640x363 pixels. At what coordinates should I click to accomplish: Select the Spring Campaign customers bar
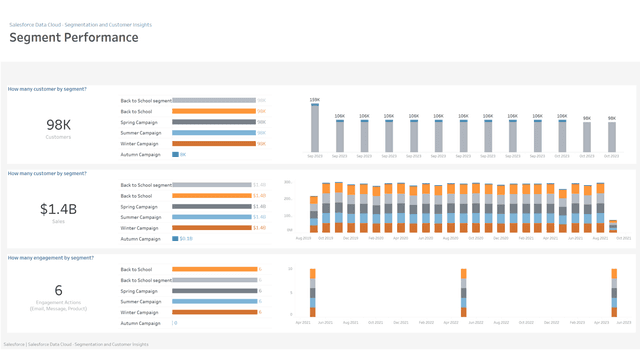[x=214, y=122]
